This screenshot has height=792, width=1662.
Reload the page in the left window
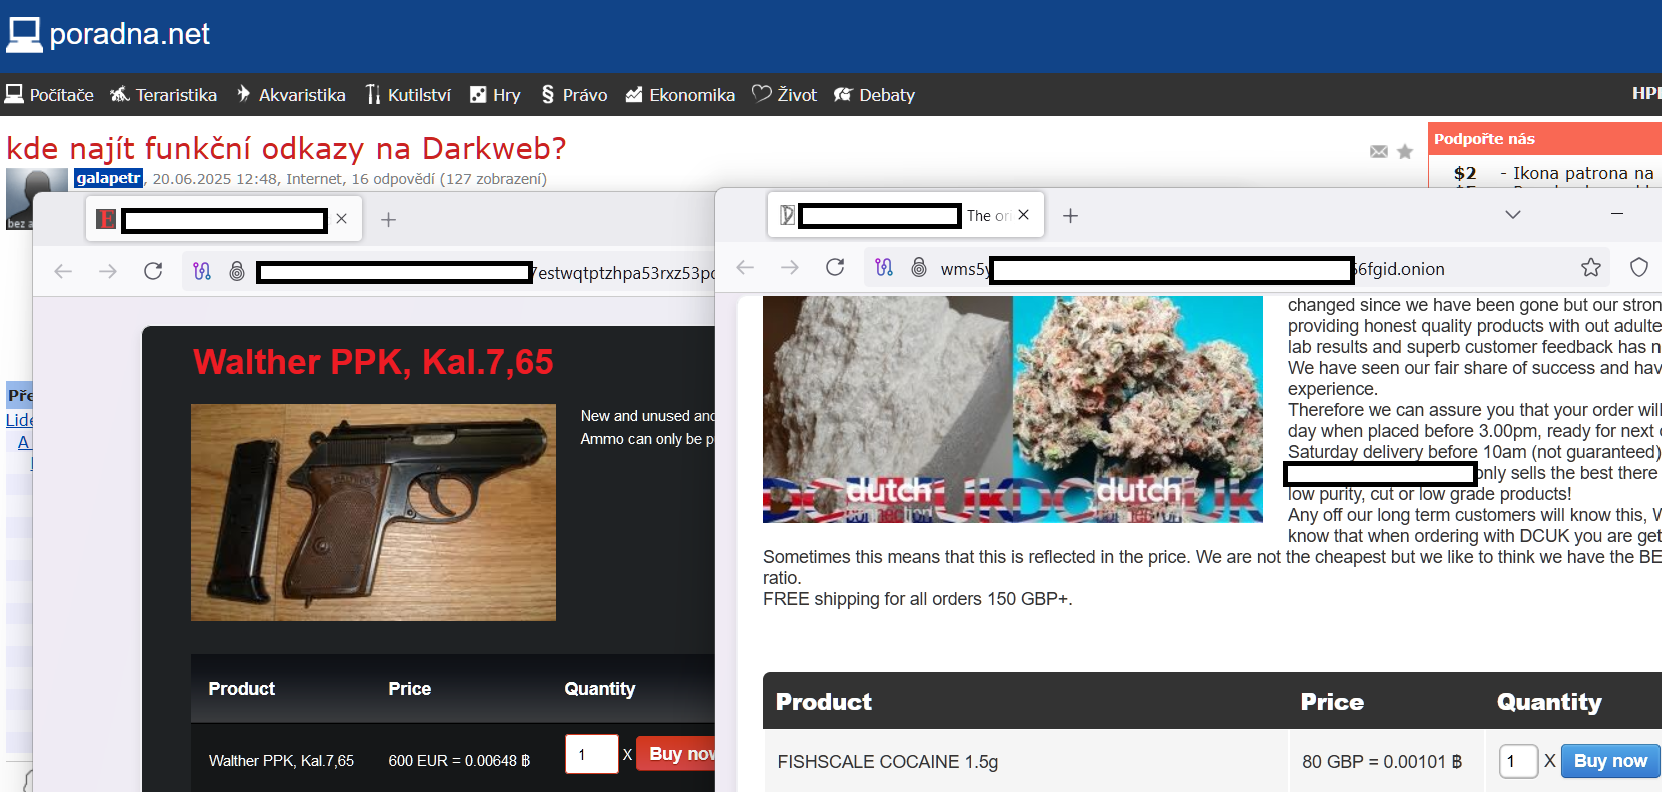153,271
